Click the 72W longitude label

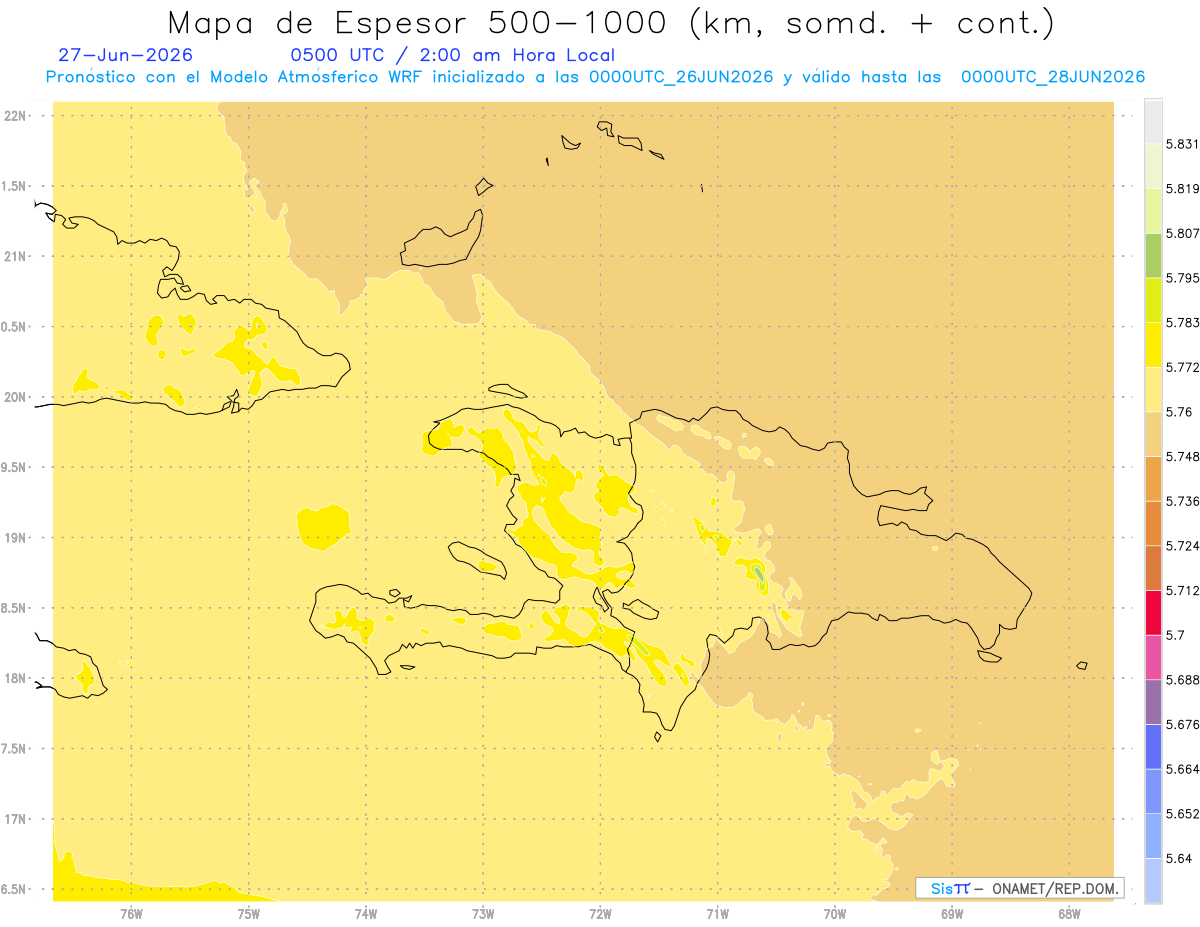click(600, 915)
